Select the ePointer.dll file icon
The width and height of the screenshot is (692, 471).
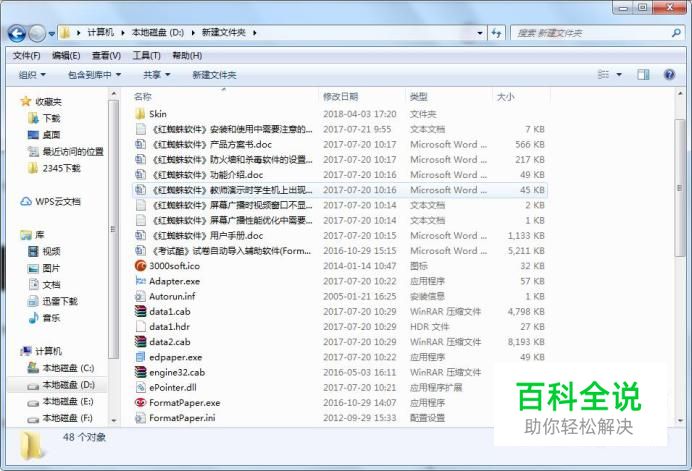coord(140,388)
